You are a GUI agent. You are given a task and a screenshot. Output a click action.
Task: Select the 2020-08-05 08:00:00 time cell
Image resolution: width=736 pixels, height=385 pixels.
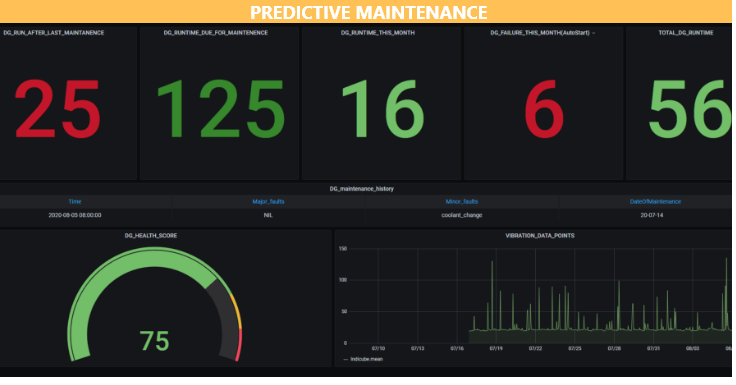75,215
